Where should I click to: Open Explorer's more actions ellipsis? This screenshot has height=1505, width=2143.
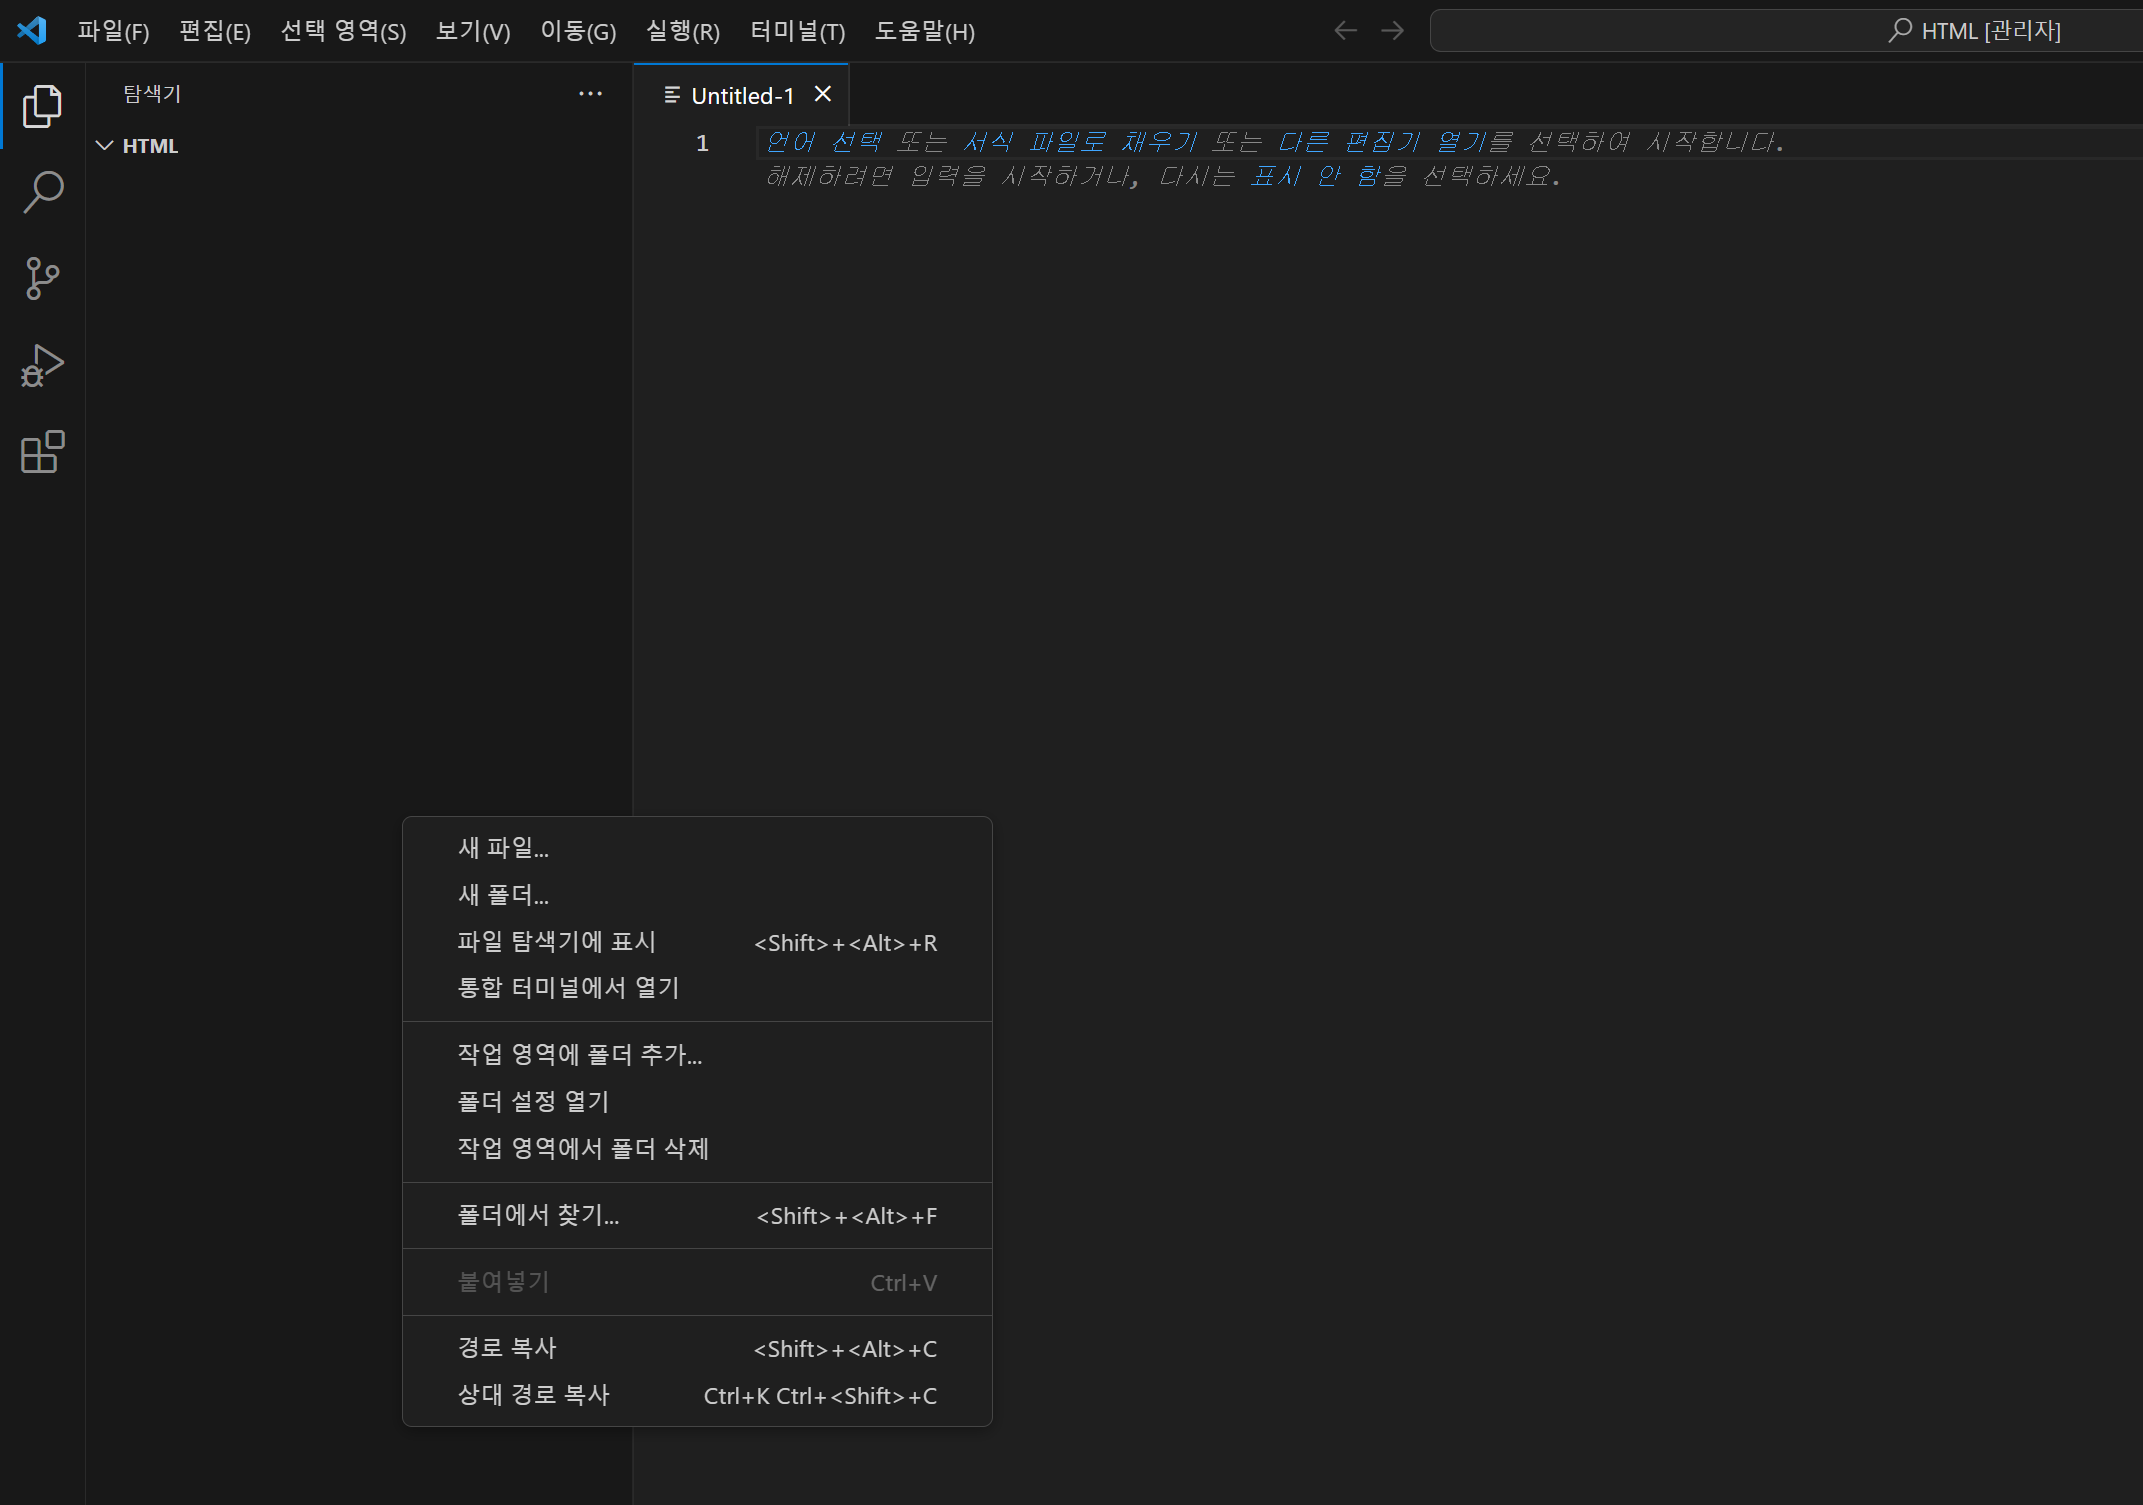coord(590,94)
